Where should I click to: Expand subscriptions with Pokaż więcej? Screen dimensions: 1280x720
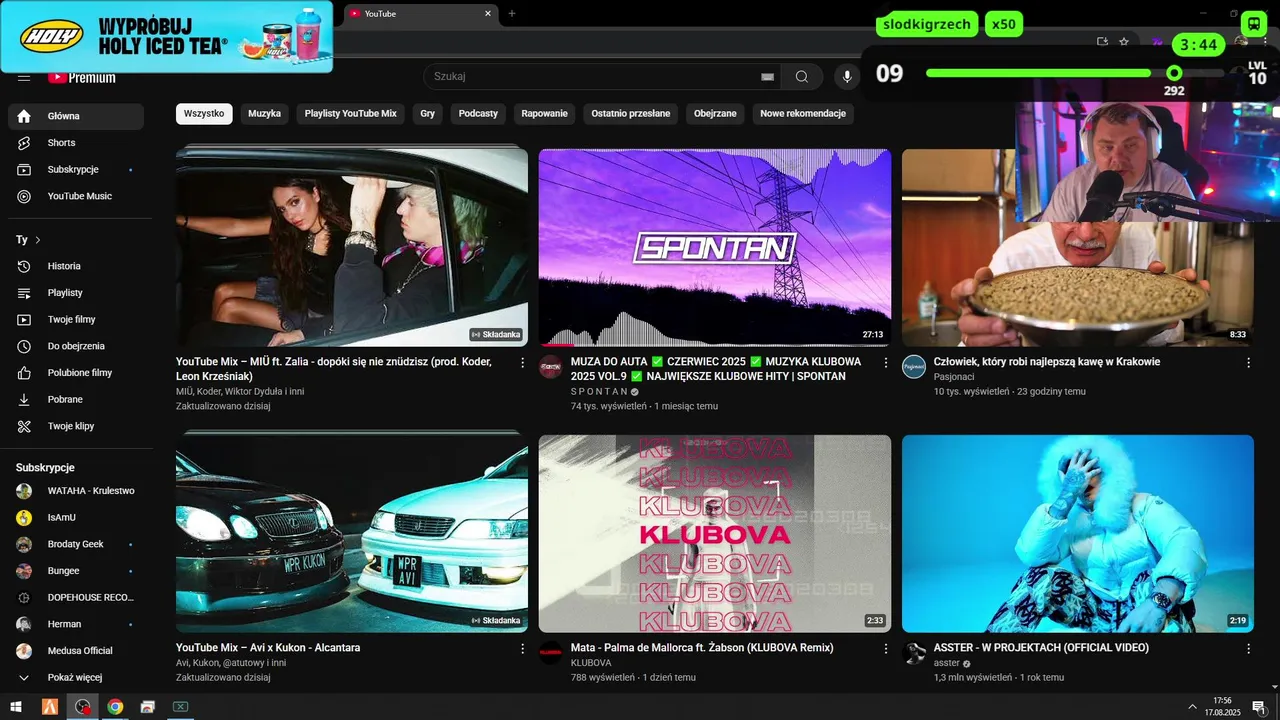pos(76,677)
